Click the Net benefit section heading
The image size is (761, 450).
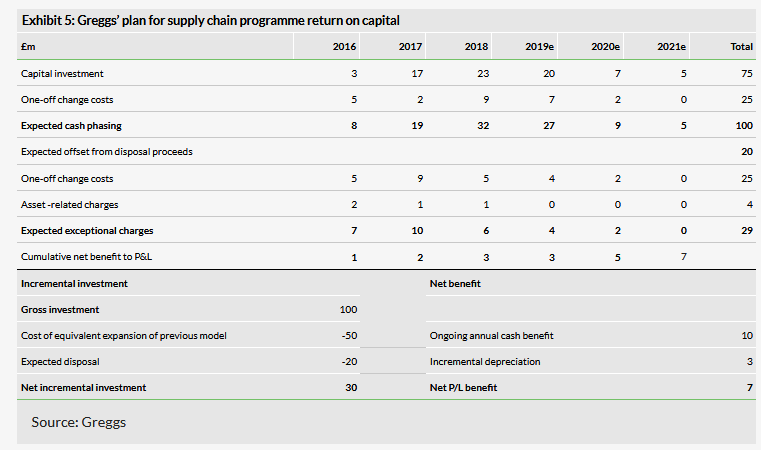455,283
